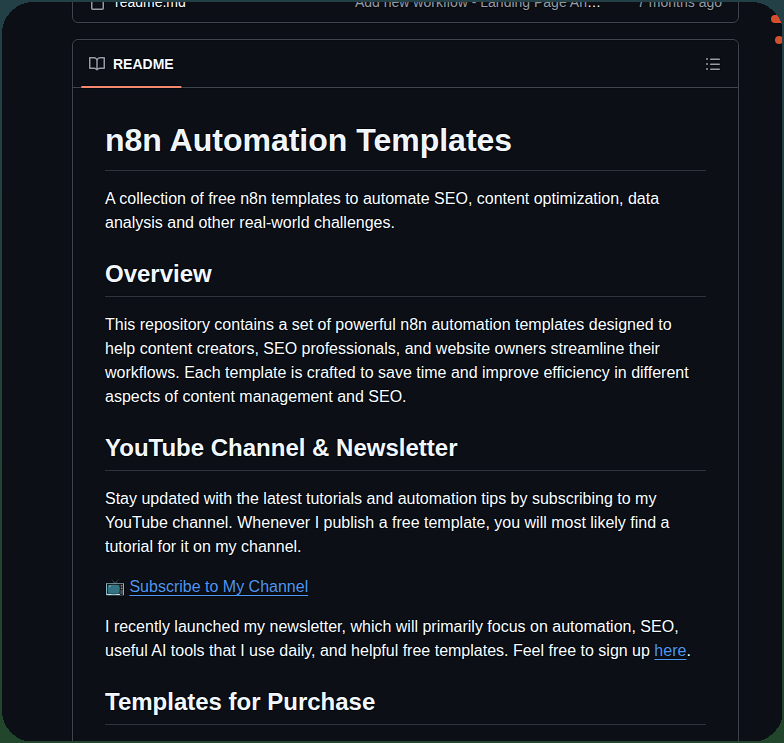Click the paragraph beginning 'Stay updated with the latest'
This screenshot has height=743, width=784.
pos(387,522)
